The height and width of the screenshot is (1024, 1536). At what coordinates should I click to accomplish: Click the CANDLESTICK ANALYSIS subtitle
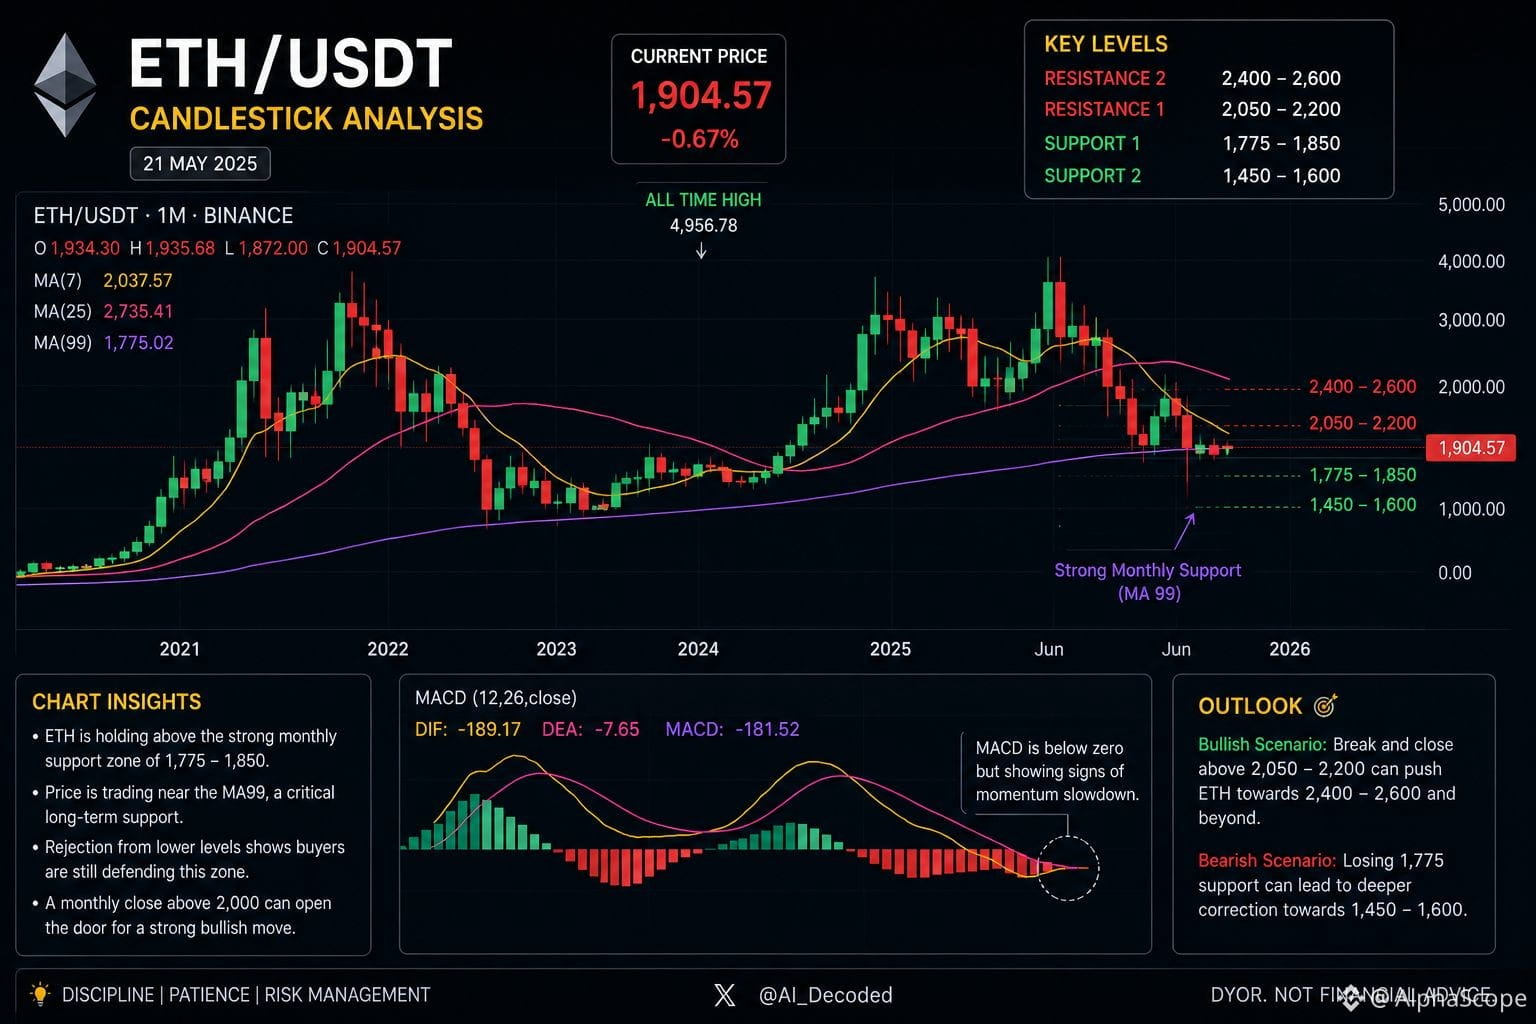[x=306, y=119]
